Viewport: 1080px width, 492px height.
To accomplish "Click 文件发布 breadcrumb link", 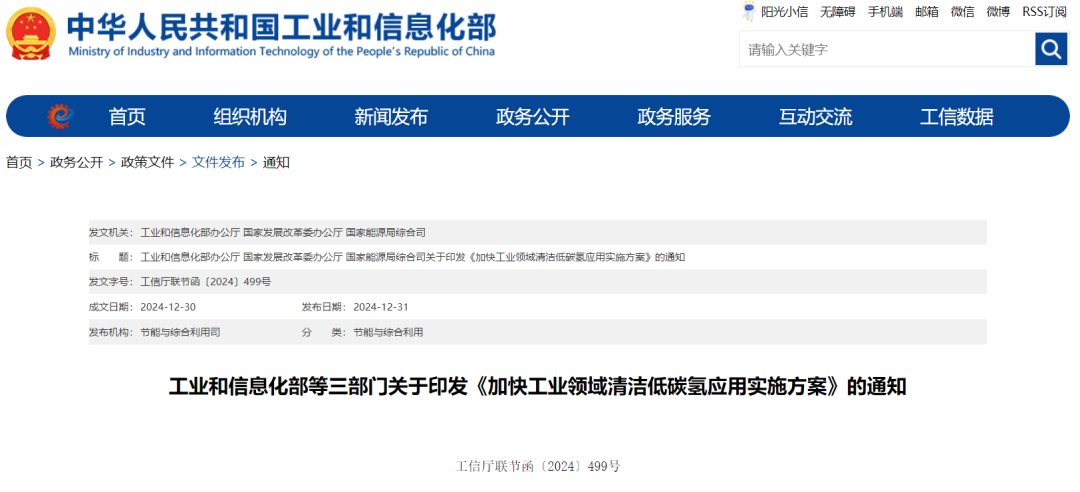I will (x=218, y=163).
